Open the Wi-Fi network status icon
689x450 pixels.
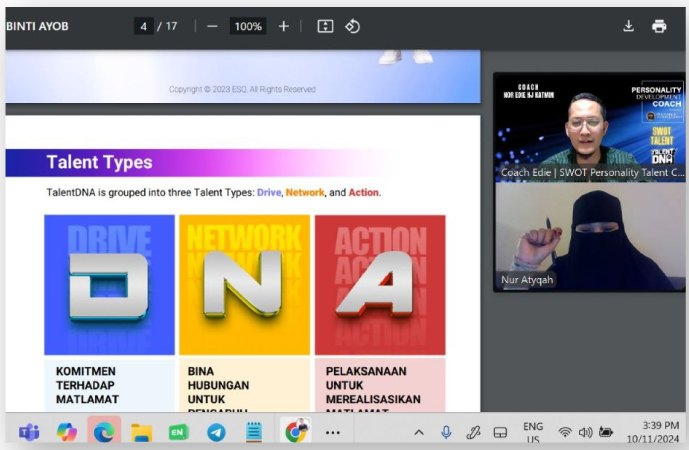(565, 432)
